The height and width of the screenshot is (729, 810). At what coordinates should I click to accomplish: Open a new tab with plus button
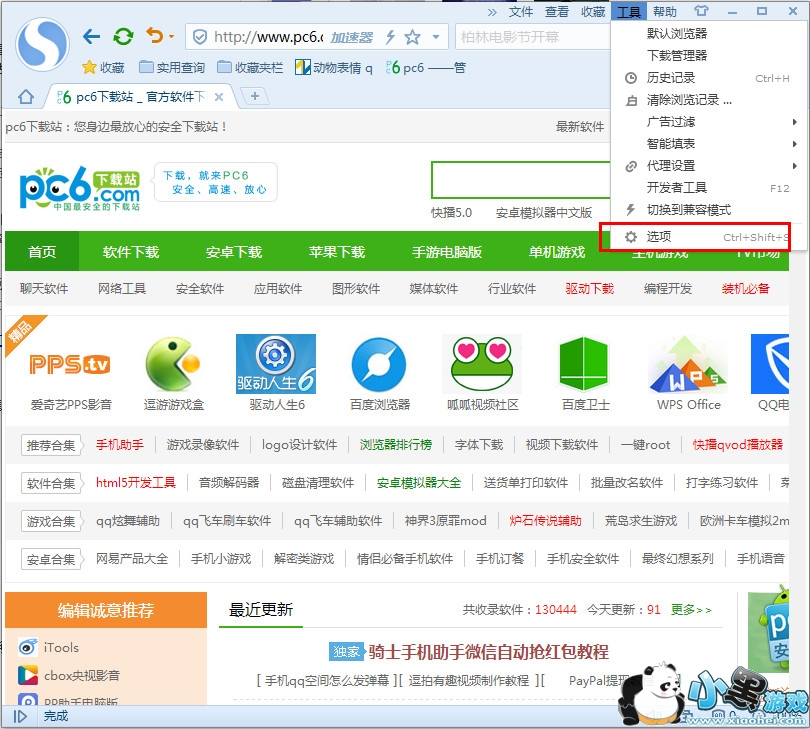(255, 96)
